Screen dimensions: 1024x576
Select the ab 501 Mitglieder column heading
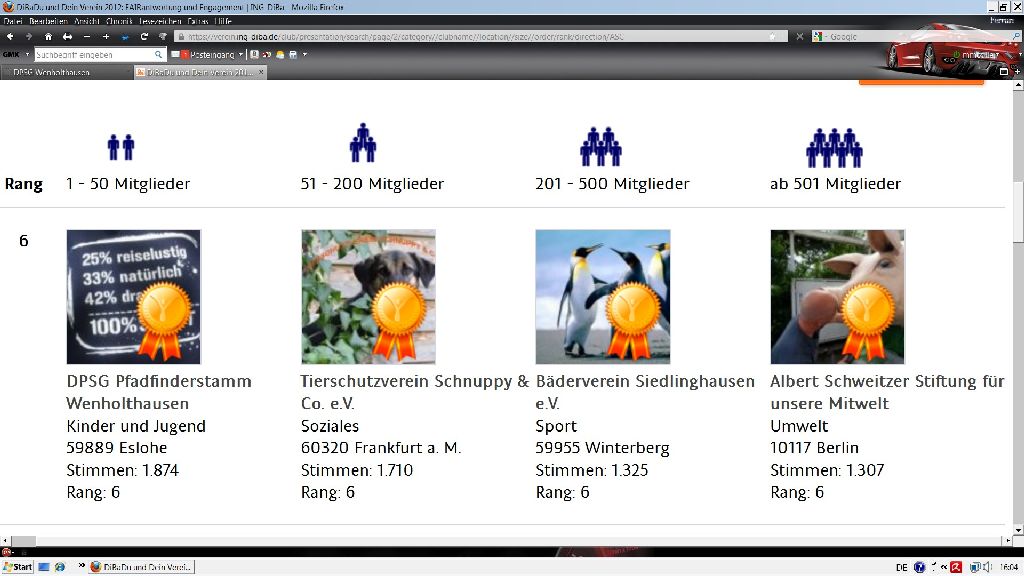tap(835, 184)
